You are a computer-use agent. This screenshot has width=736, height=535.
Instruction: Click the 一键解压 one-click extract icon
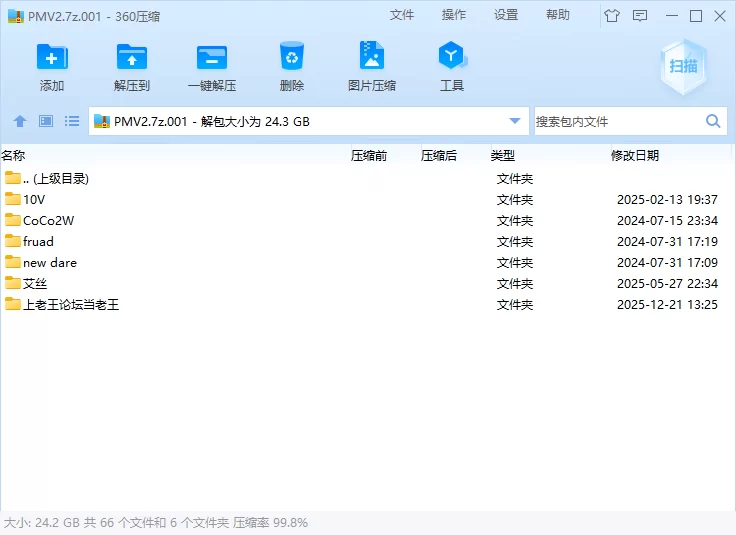(x=212, y=57)
